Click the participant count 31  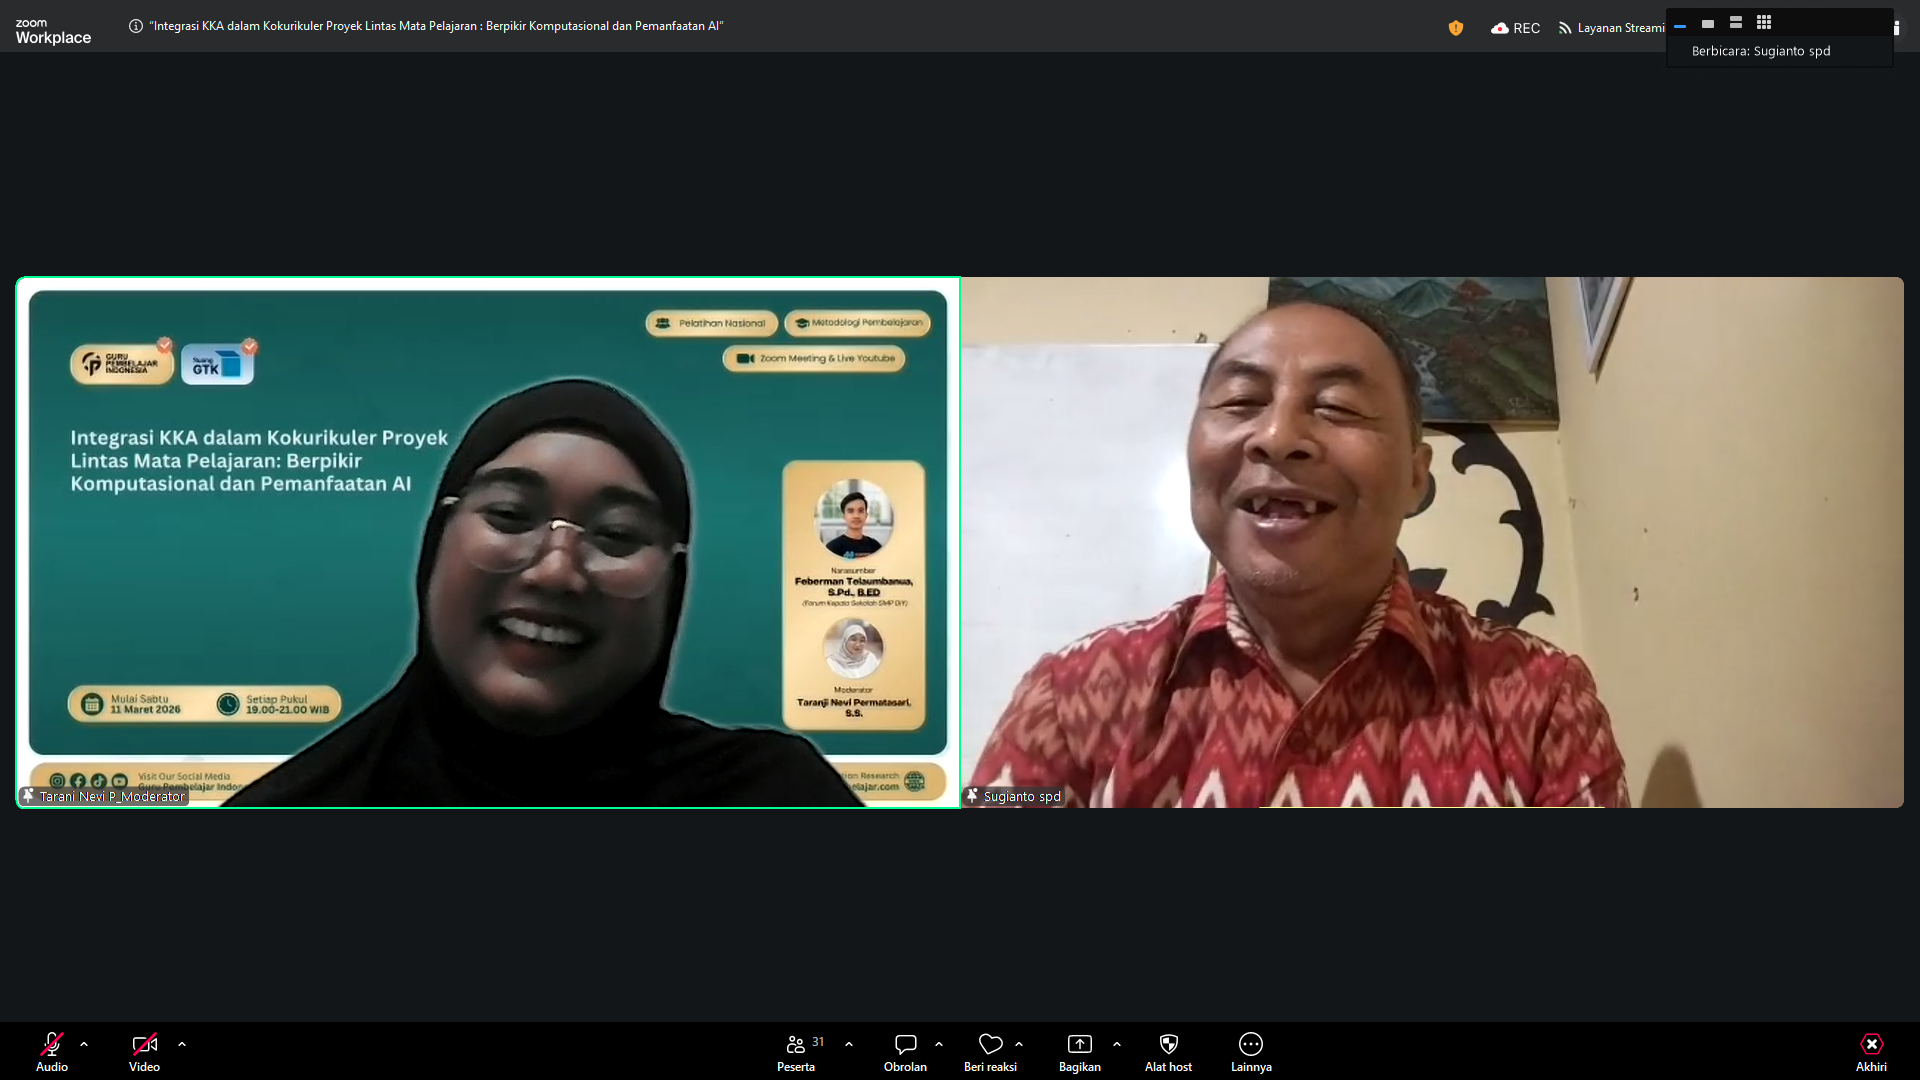point(818,1042)
